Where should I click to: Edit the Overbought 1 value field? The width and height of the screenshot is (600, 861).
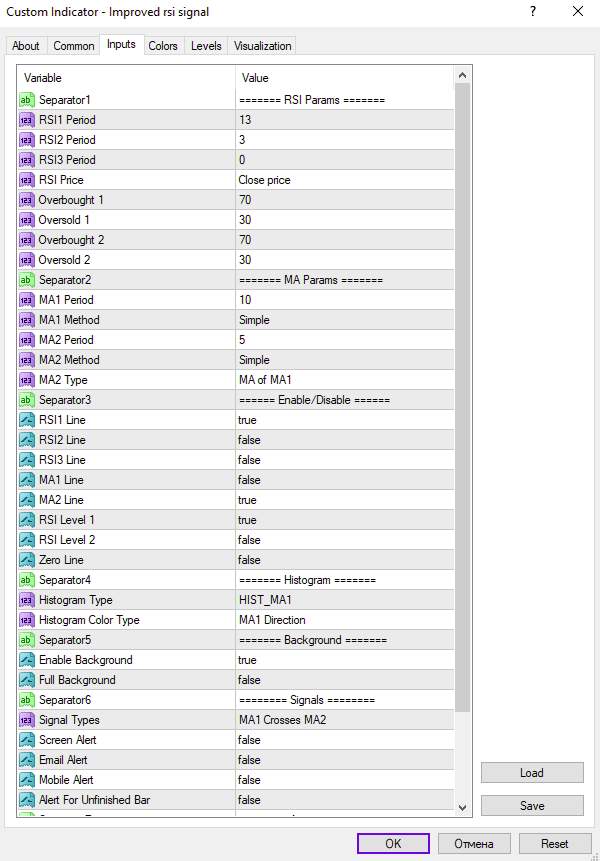pos(344,200)
